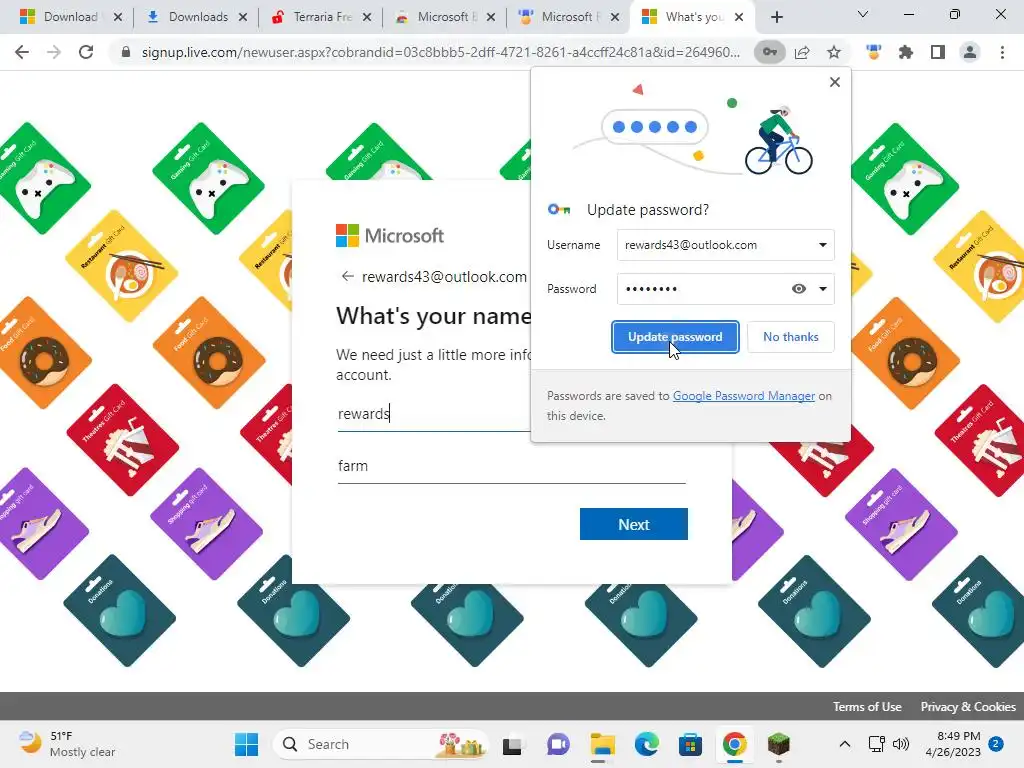
Task: Open network settings from system tray
Action: point(876,744)
